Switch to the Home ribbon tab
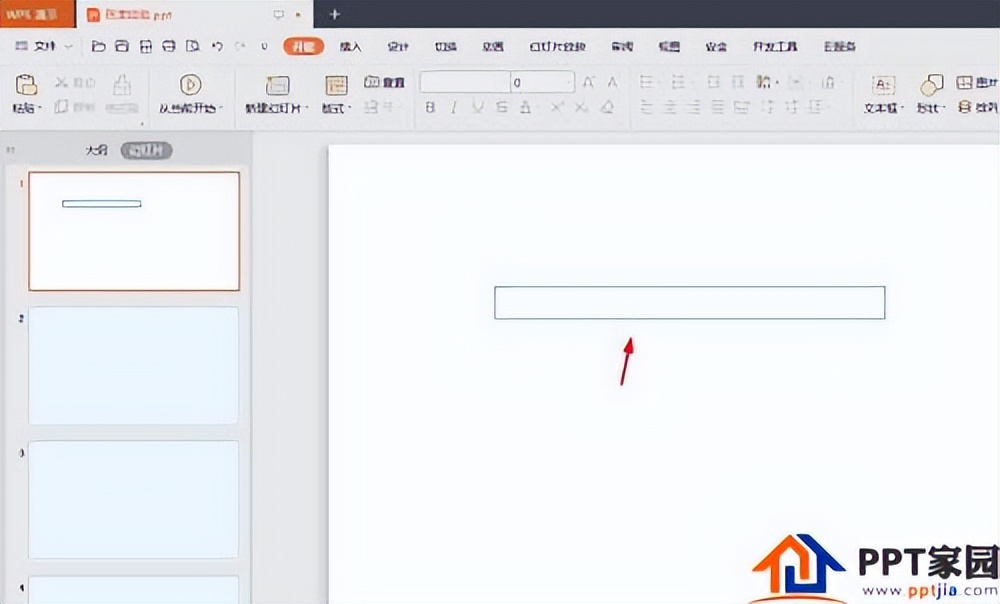 coord(304,46)
